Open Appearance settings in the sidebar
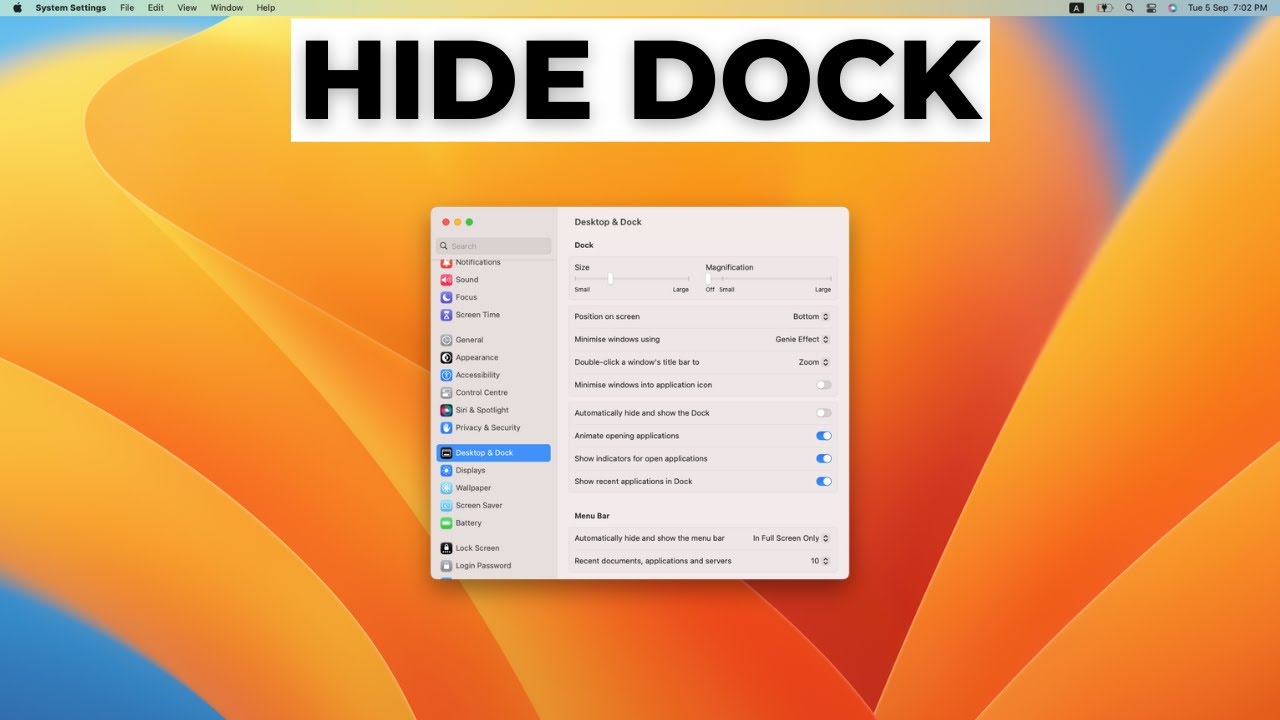Screen dimensions: 1280x720 493,357
